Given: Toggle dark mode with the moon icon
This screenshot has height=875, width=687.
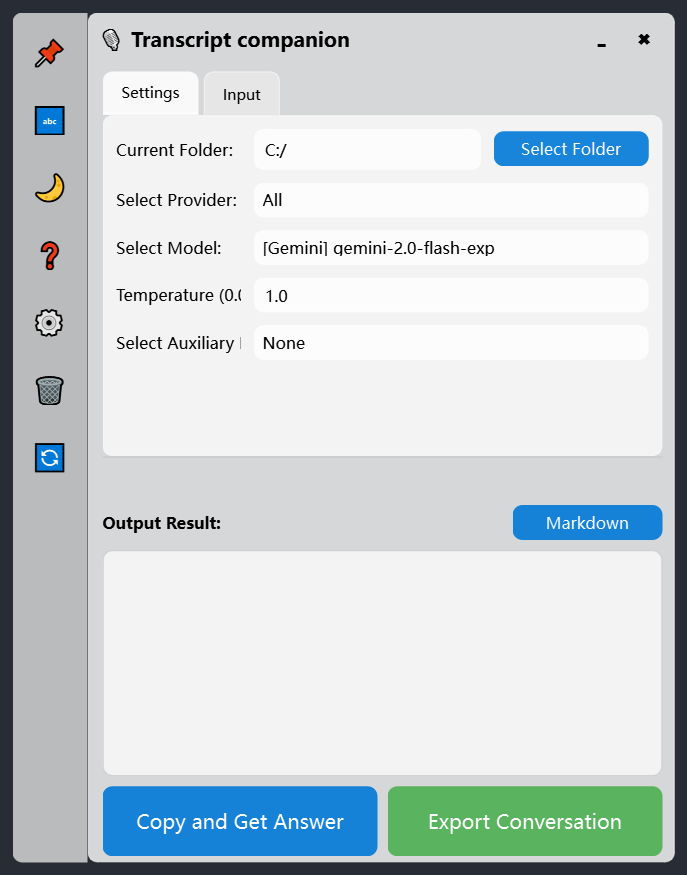Looking at the screenshot, I should tap(49, 187).
